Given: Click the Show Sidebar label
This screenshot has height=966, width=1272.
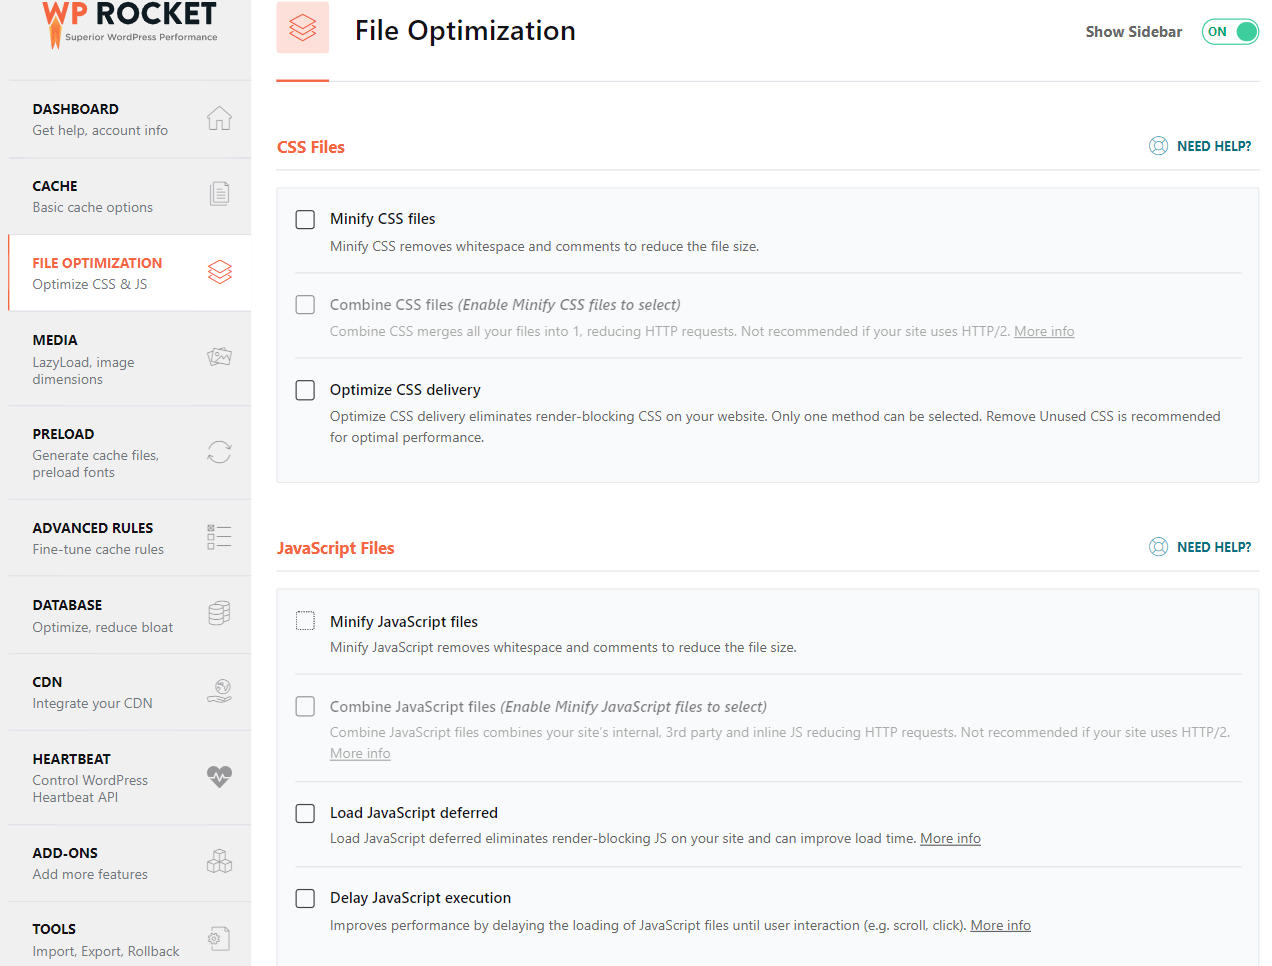Looking at the screenshot, I should [x=1134, y=32].
